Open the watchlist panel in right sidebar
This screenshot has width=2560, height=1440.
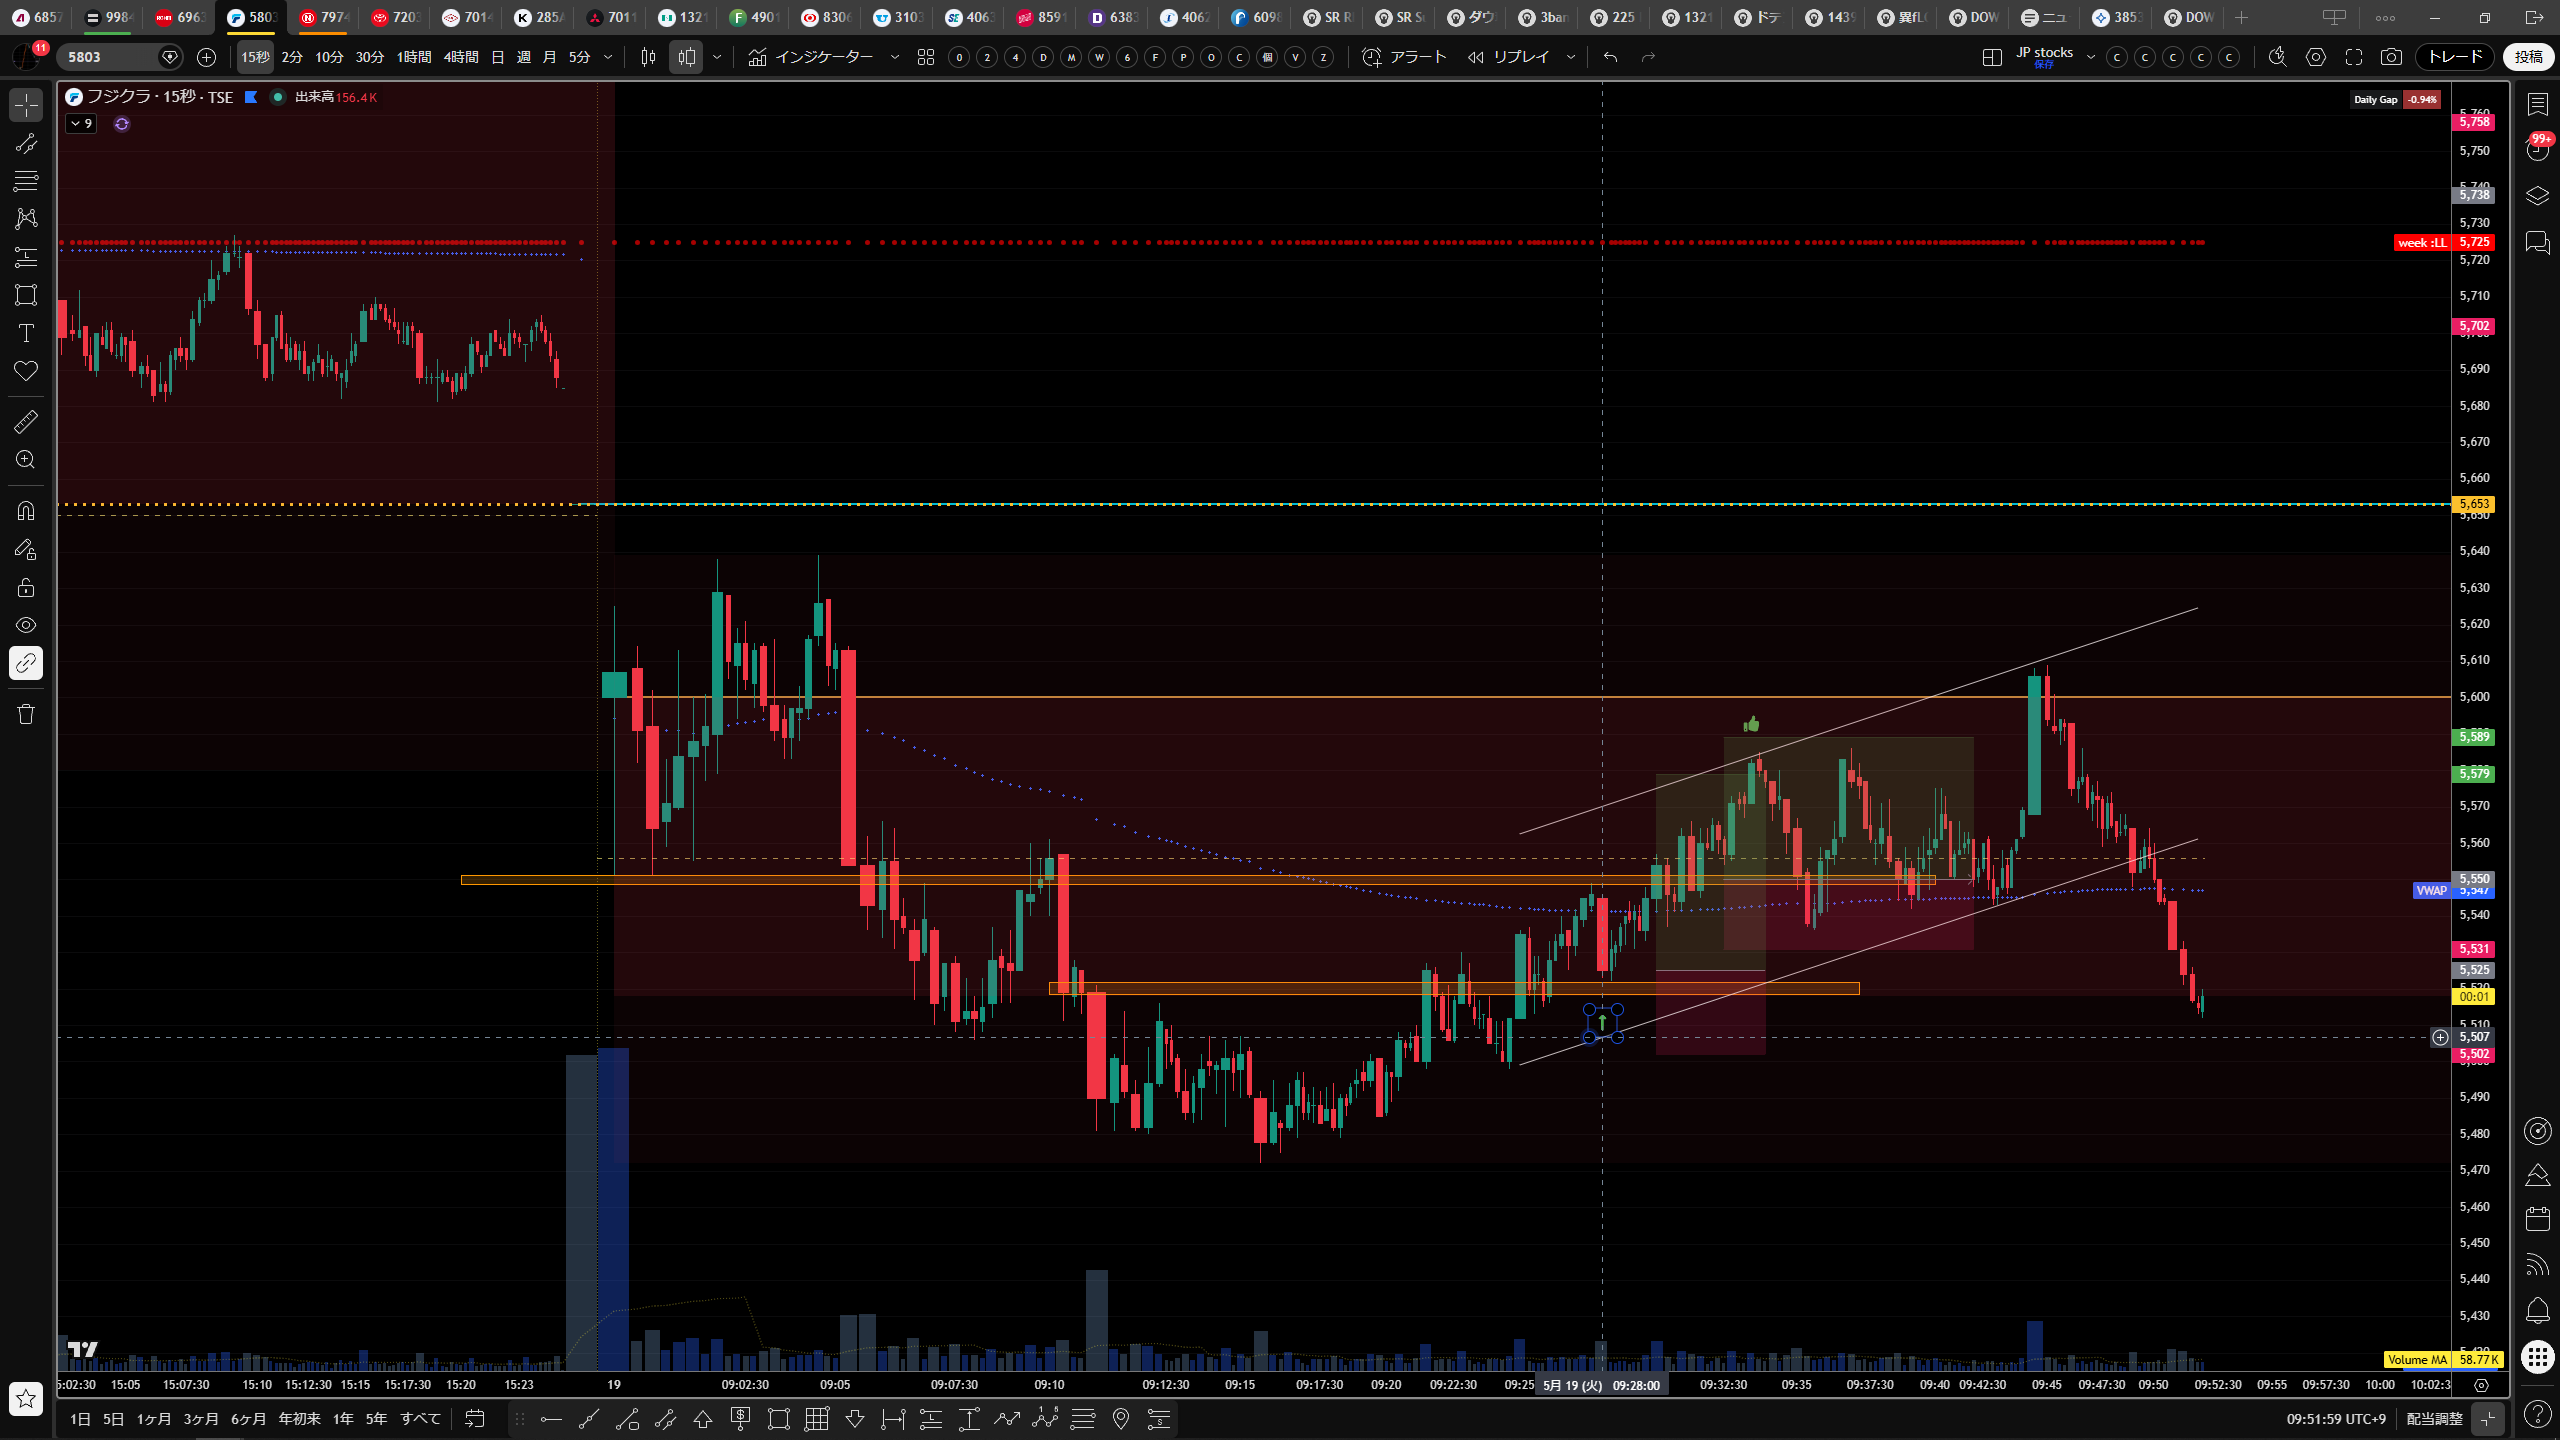2538,105
